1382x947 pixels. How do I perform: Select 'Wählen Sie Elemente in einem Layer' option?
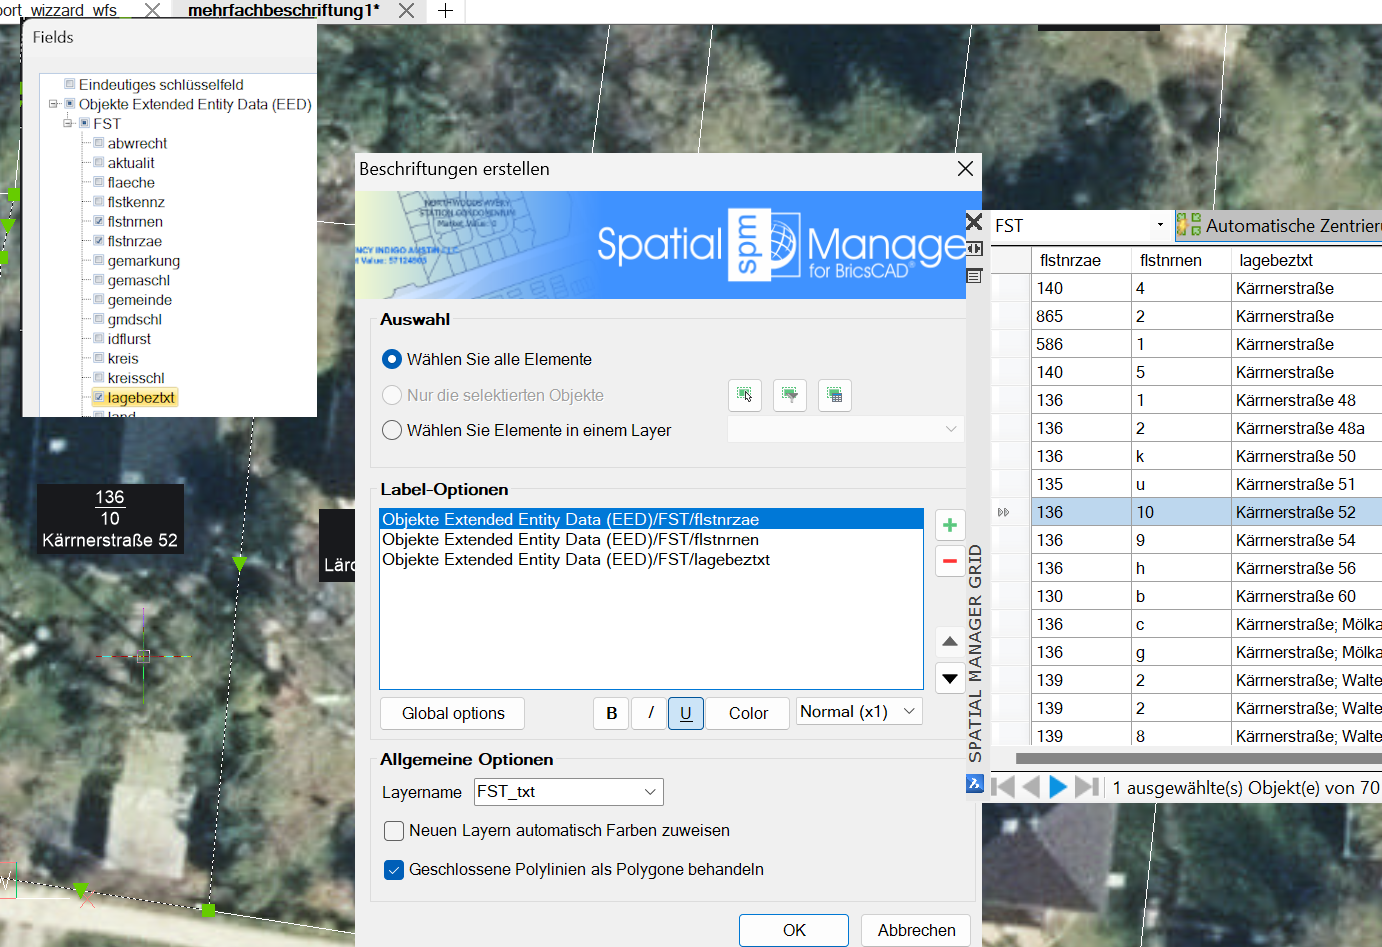392,430
